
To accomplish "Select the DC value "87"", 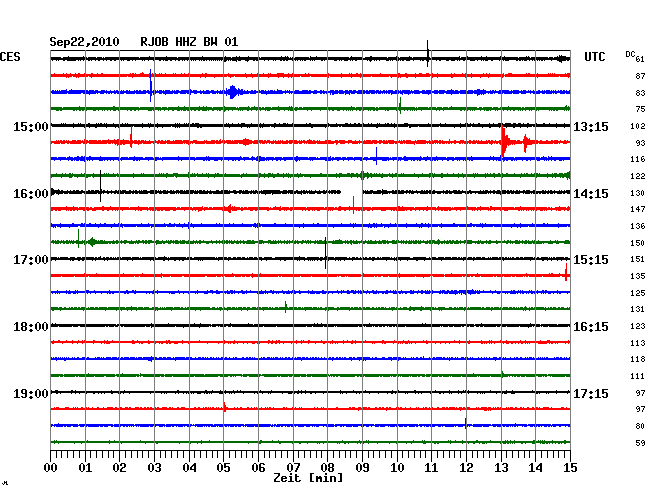I will [x=640, y=76].
